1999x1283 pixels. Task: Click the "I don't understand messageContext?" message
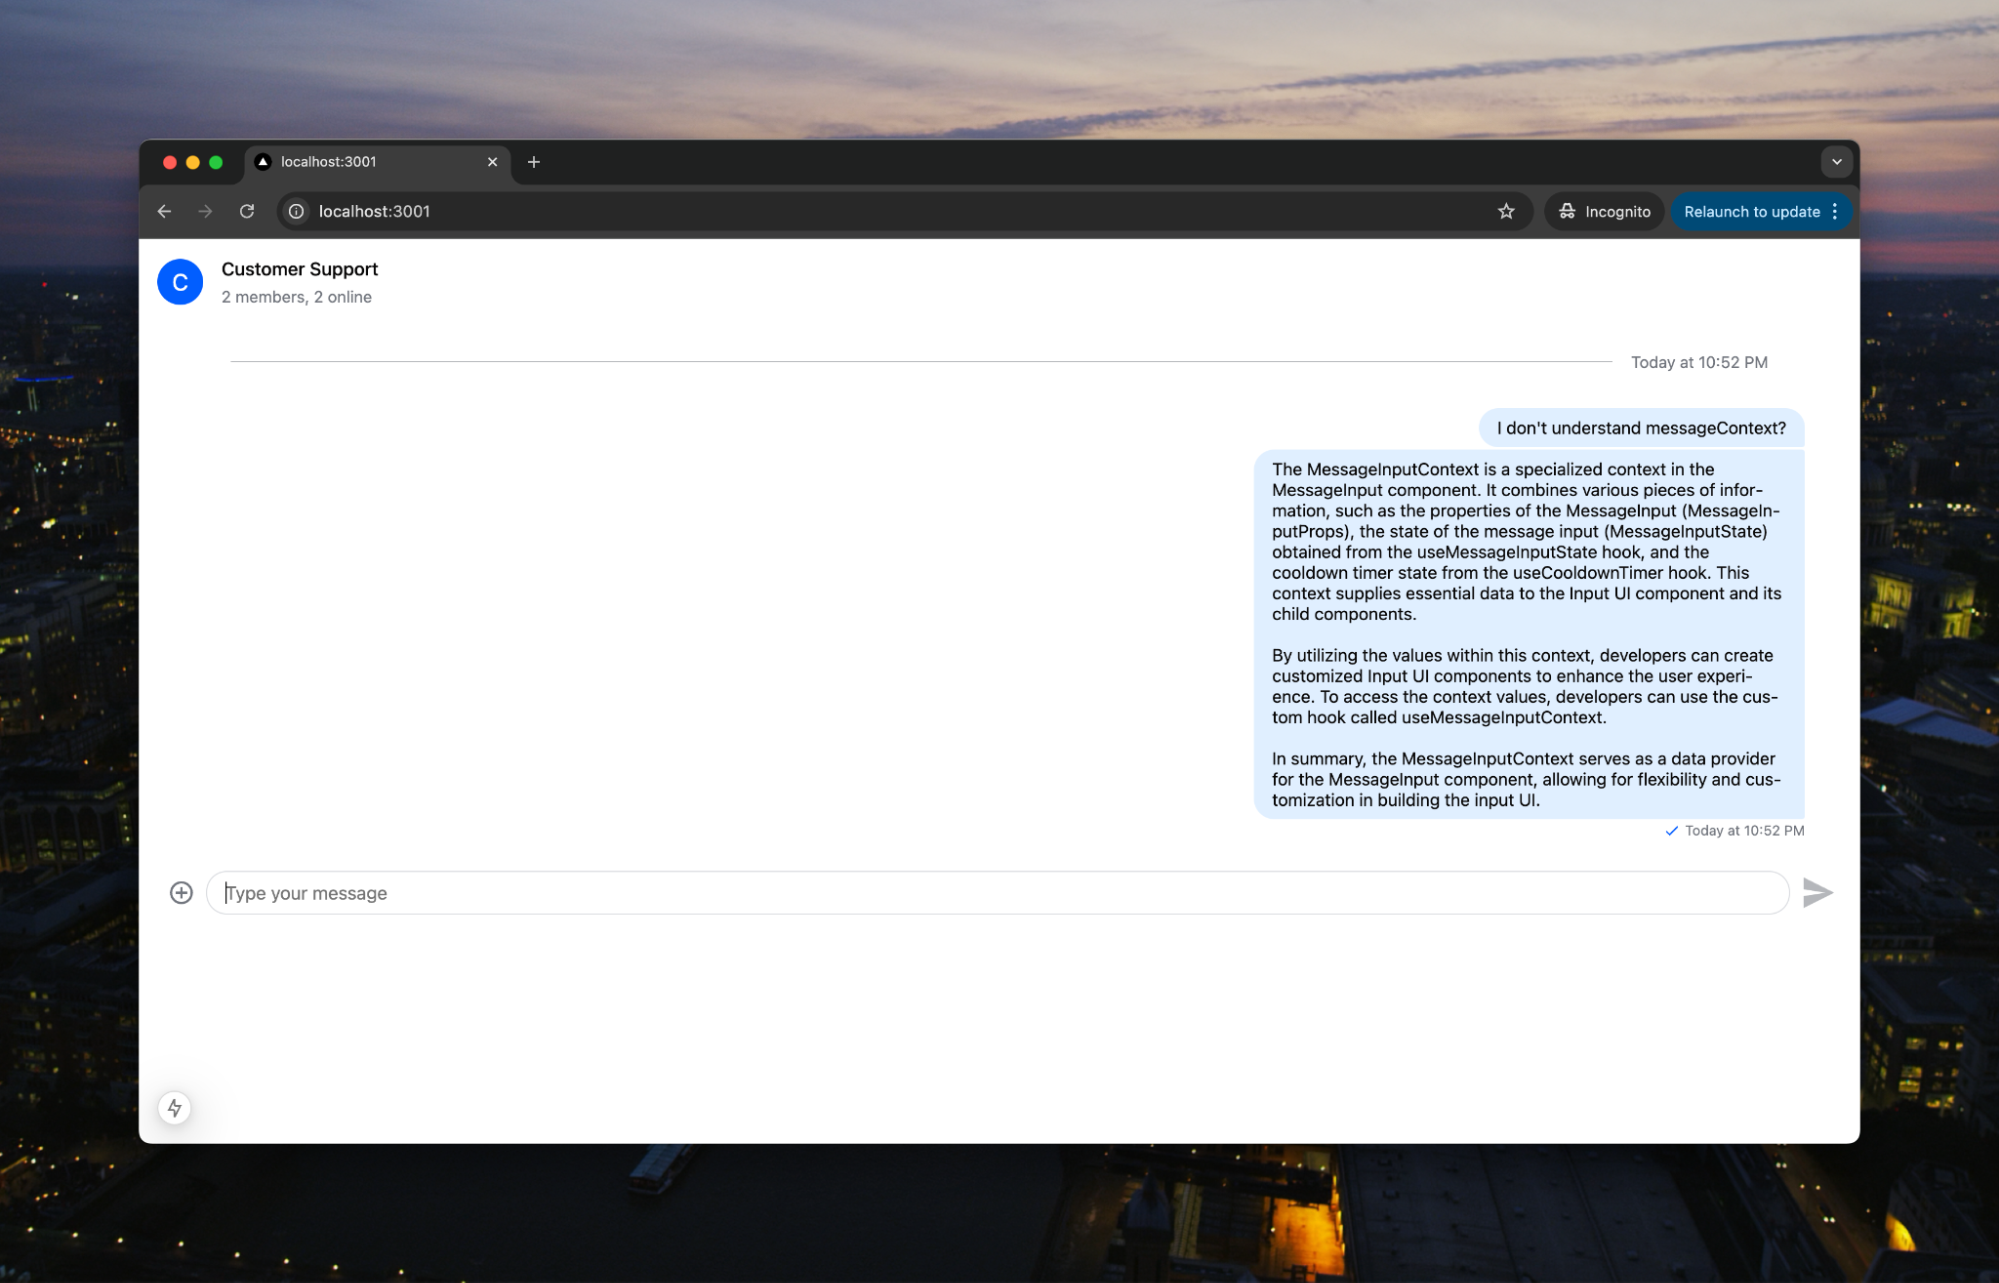pyautogui.click(x=1641, y=428)
